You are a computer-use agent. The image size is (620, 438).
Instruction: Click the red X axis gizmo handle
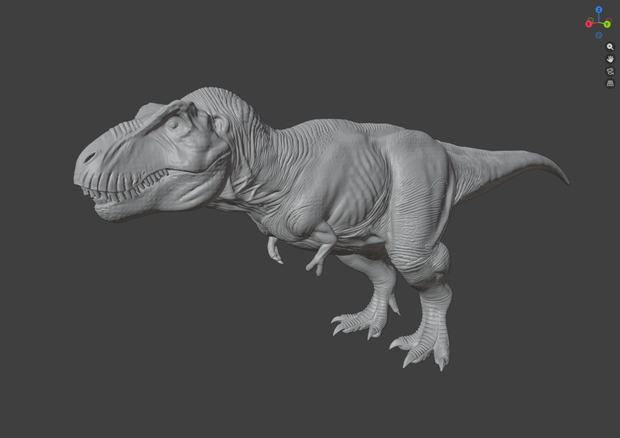588,24
